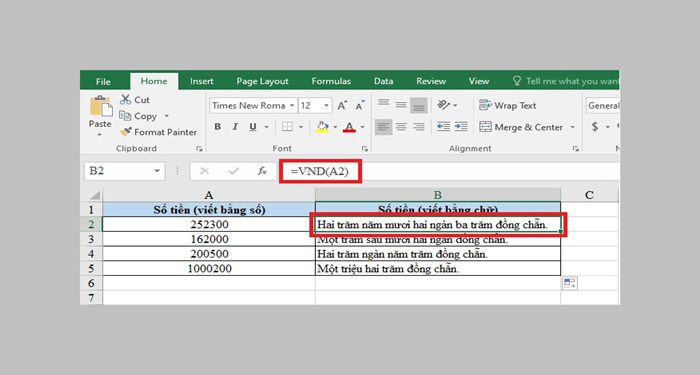Image resolution: width=700 pixels, height=375 pixels.
Task: Set Middle Align for the cell
Action: (401, 105)
